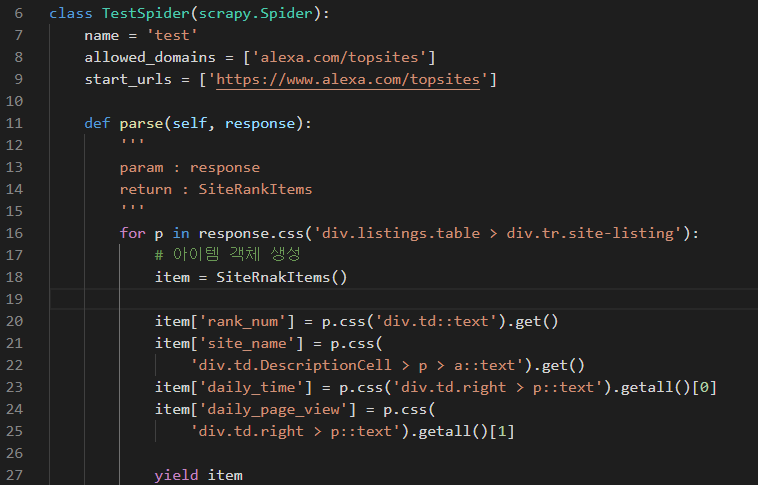Click the 'daily_time' key string

click(x=251, y=387)
